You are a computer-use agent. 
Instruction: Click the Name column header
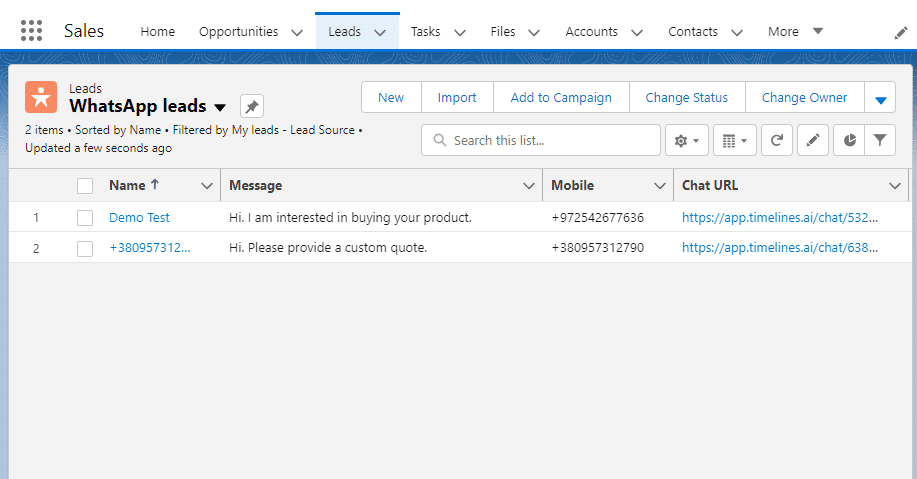coord(127,185)
